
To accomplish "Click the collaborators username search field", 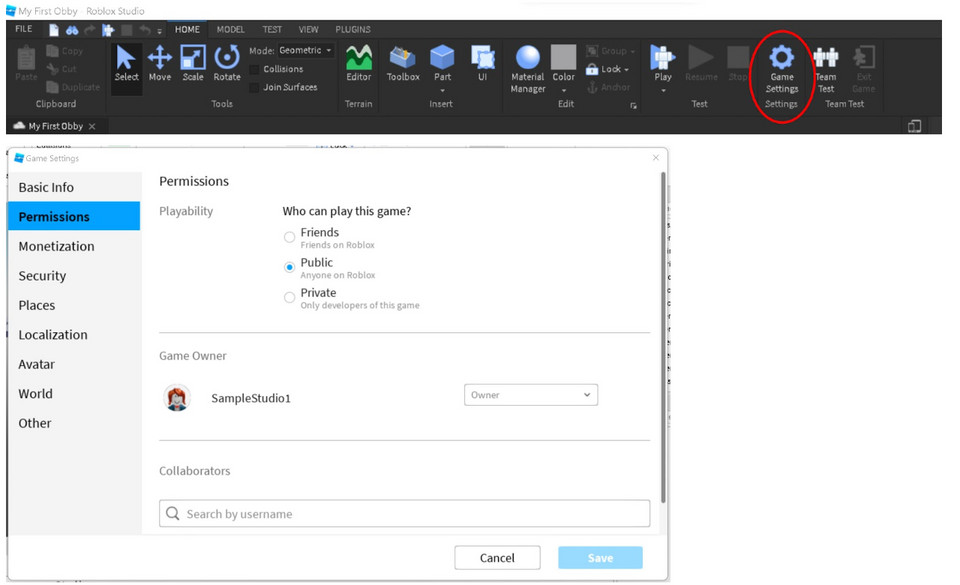I will pyautogui.click(x=404, y=513).
